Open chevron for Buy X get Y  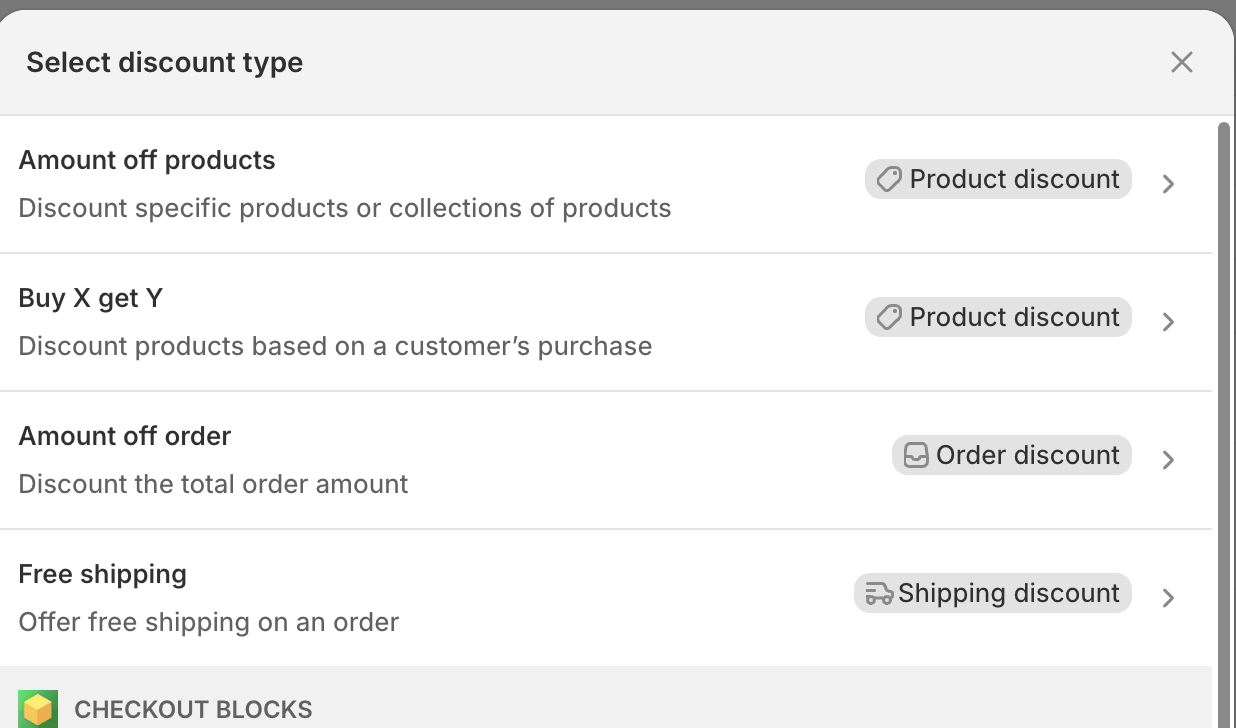pyautogui.click(x=1168, y=322)
